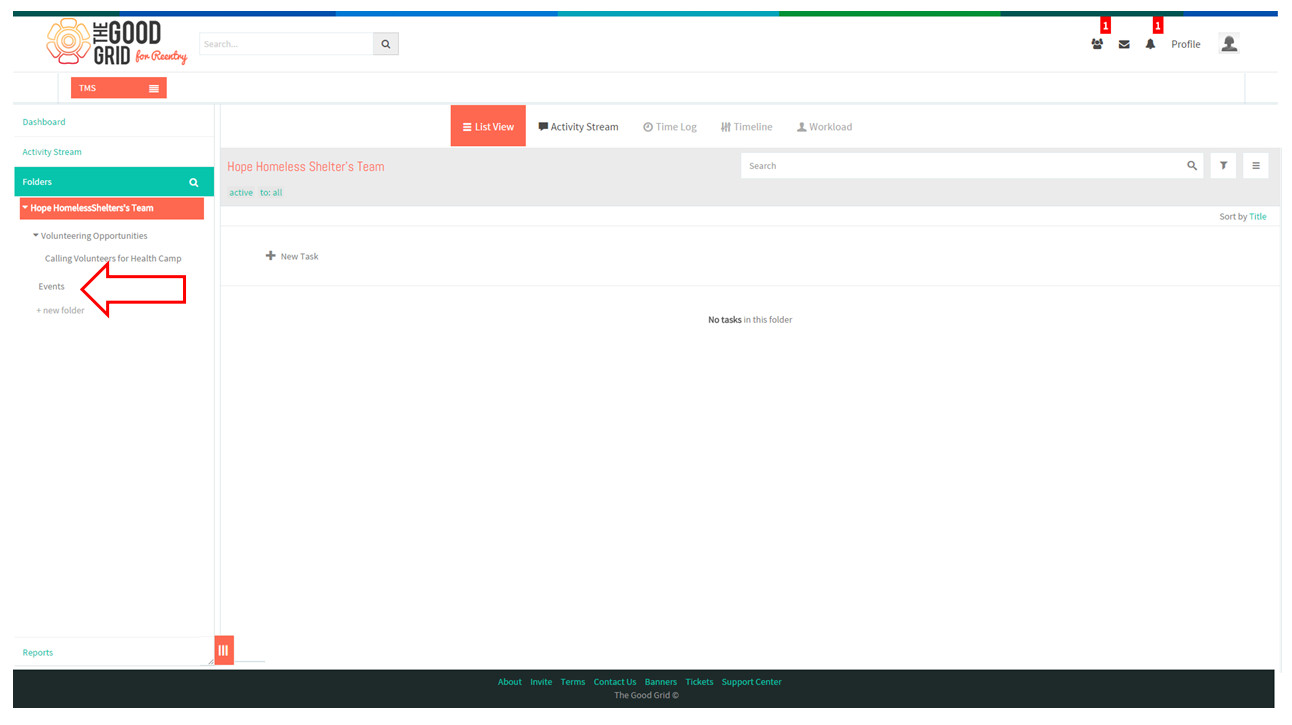Open the Events folder
The image size is (1292, 725).
coord(52,286)
